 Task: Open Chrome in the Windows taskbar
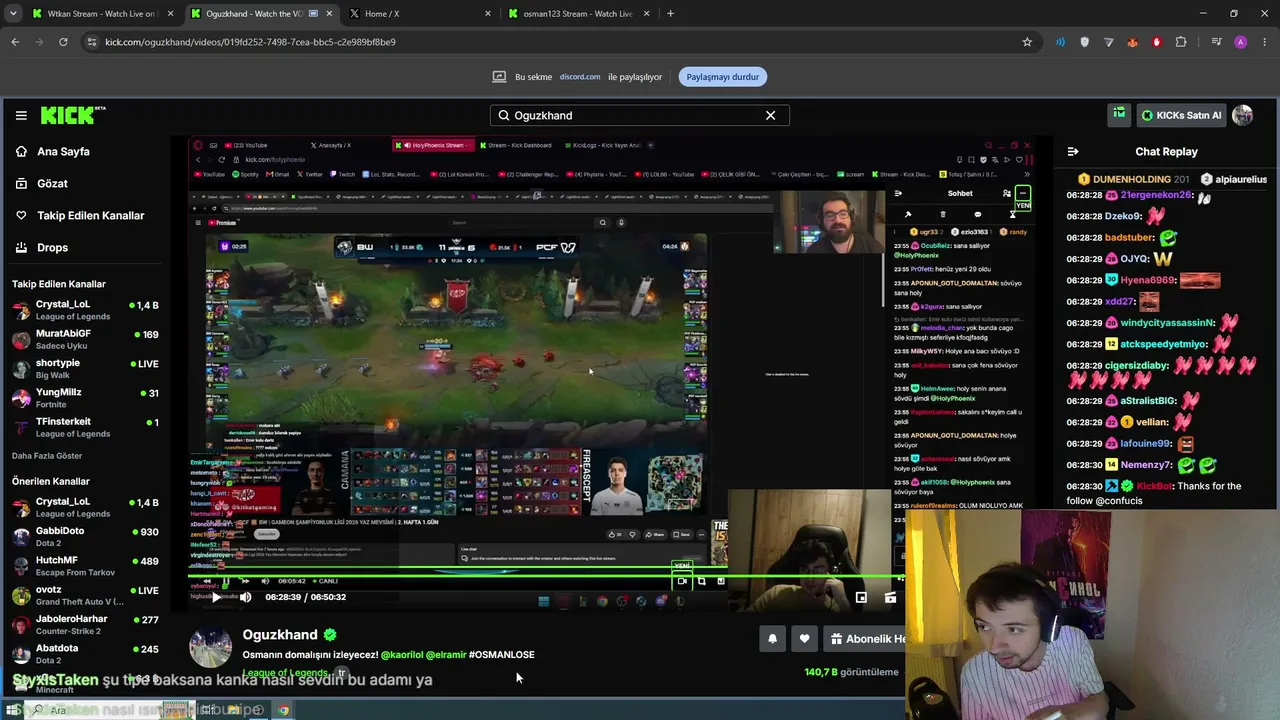click(x=284, y=710)
